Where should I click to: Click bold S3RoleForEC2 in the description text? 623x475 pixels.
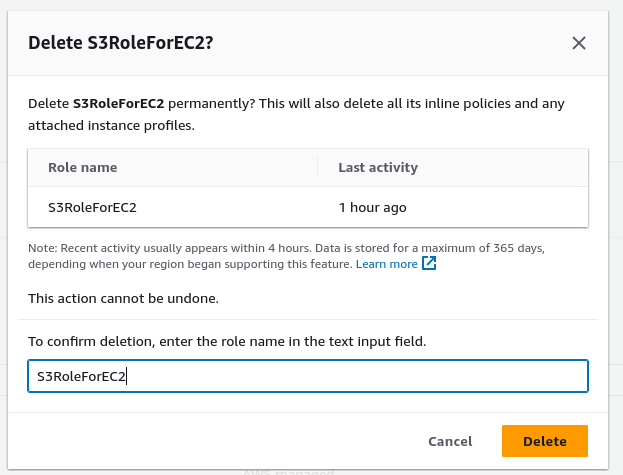tap(118, 103)
